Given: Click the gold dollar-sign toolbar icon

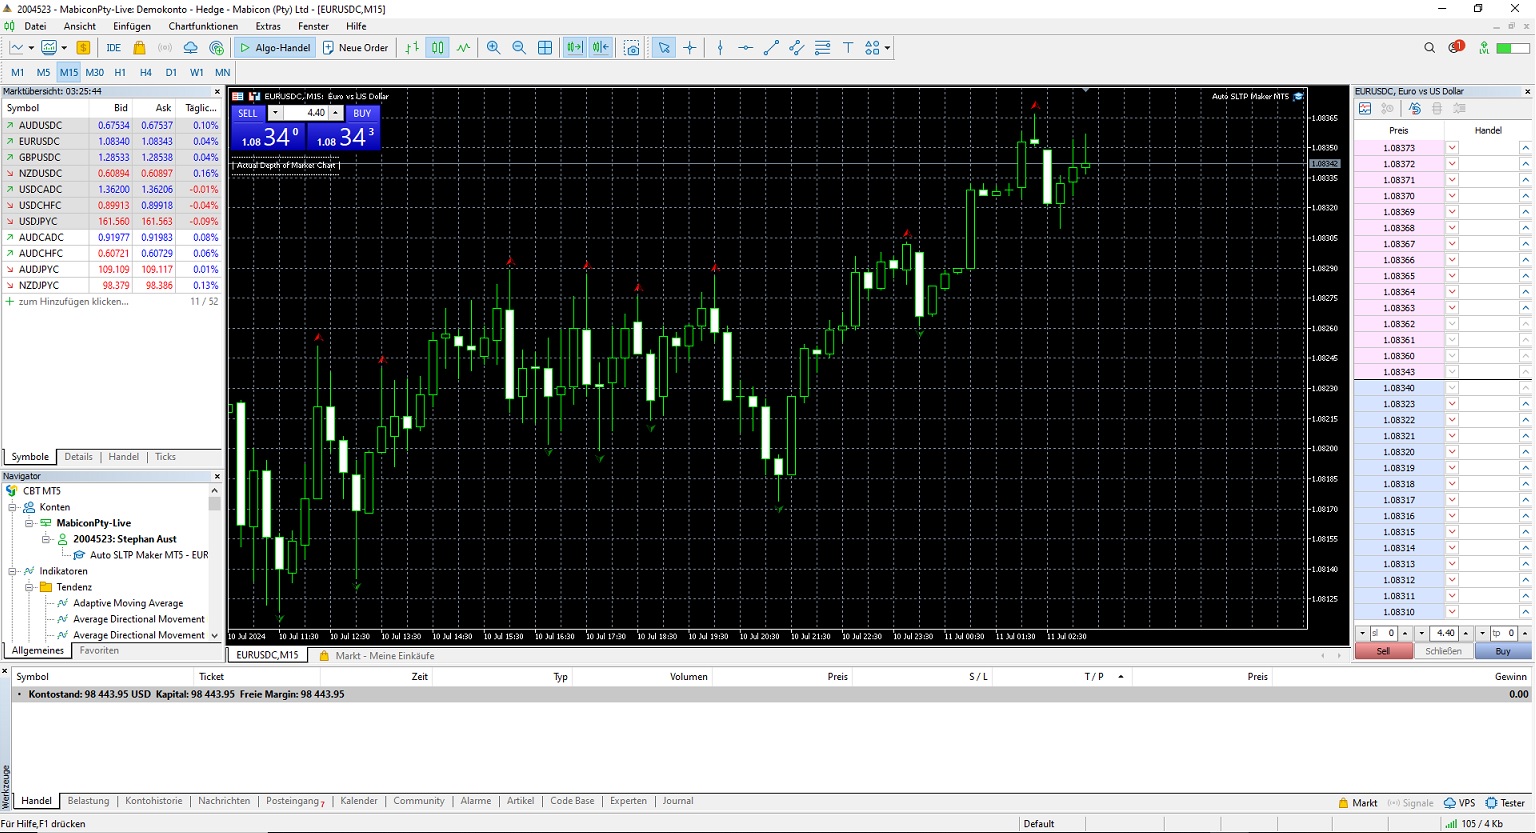Looking at the screenshot, I should pos(84,48).
